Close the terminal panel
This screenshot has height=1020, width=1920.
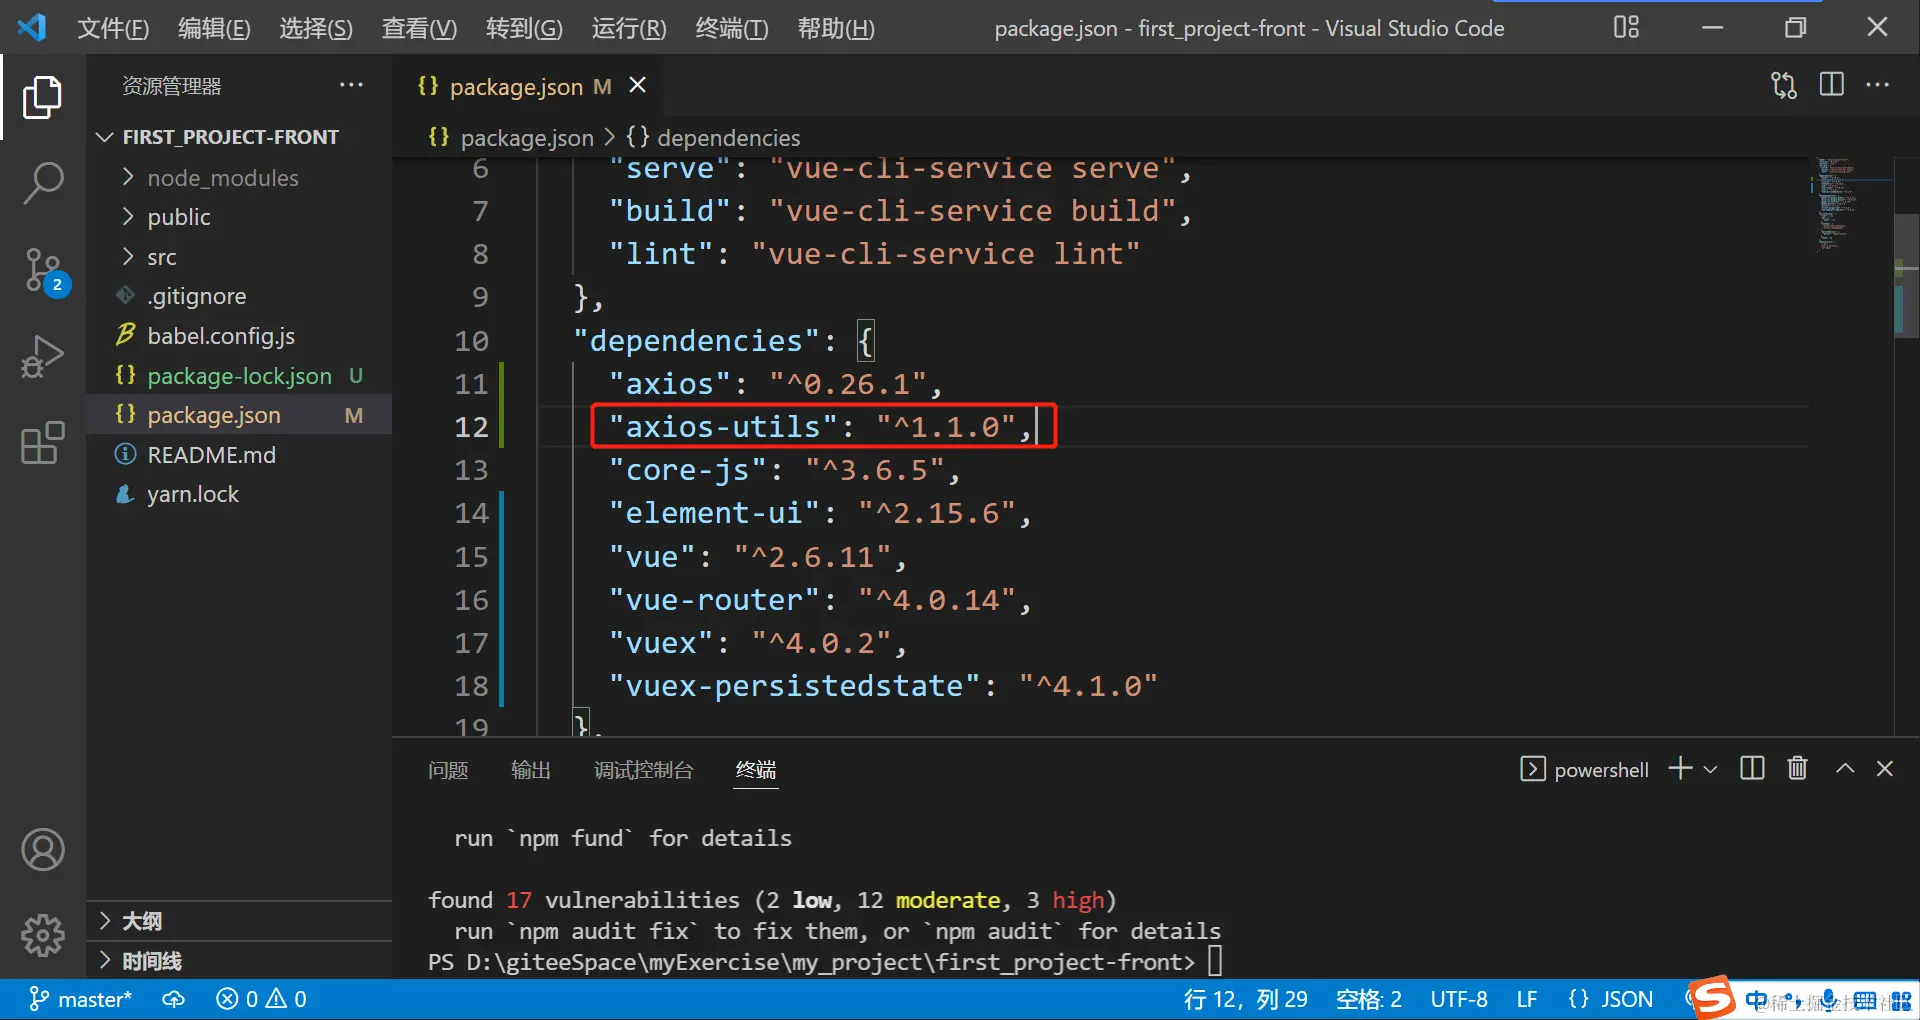pyautogui.click(x=1885, y=768)
